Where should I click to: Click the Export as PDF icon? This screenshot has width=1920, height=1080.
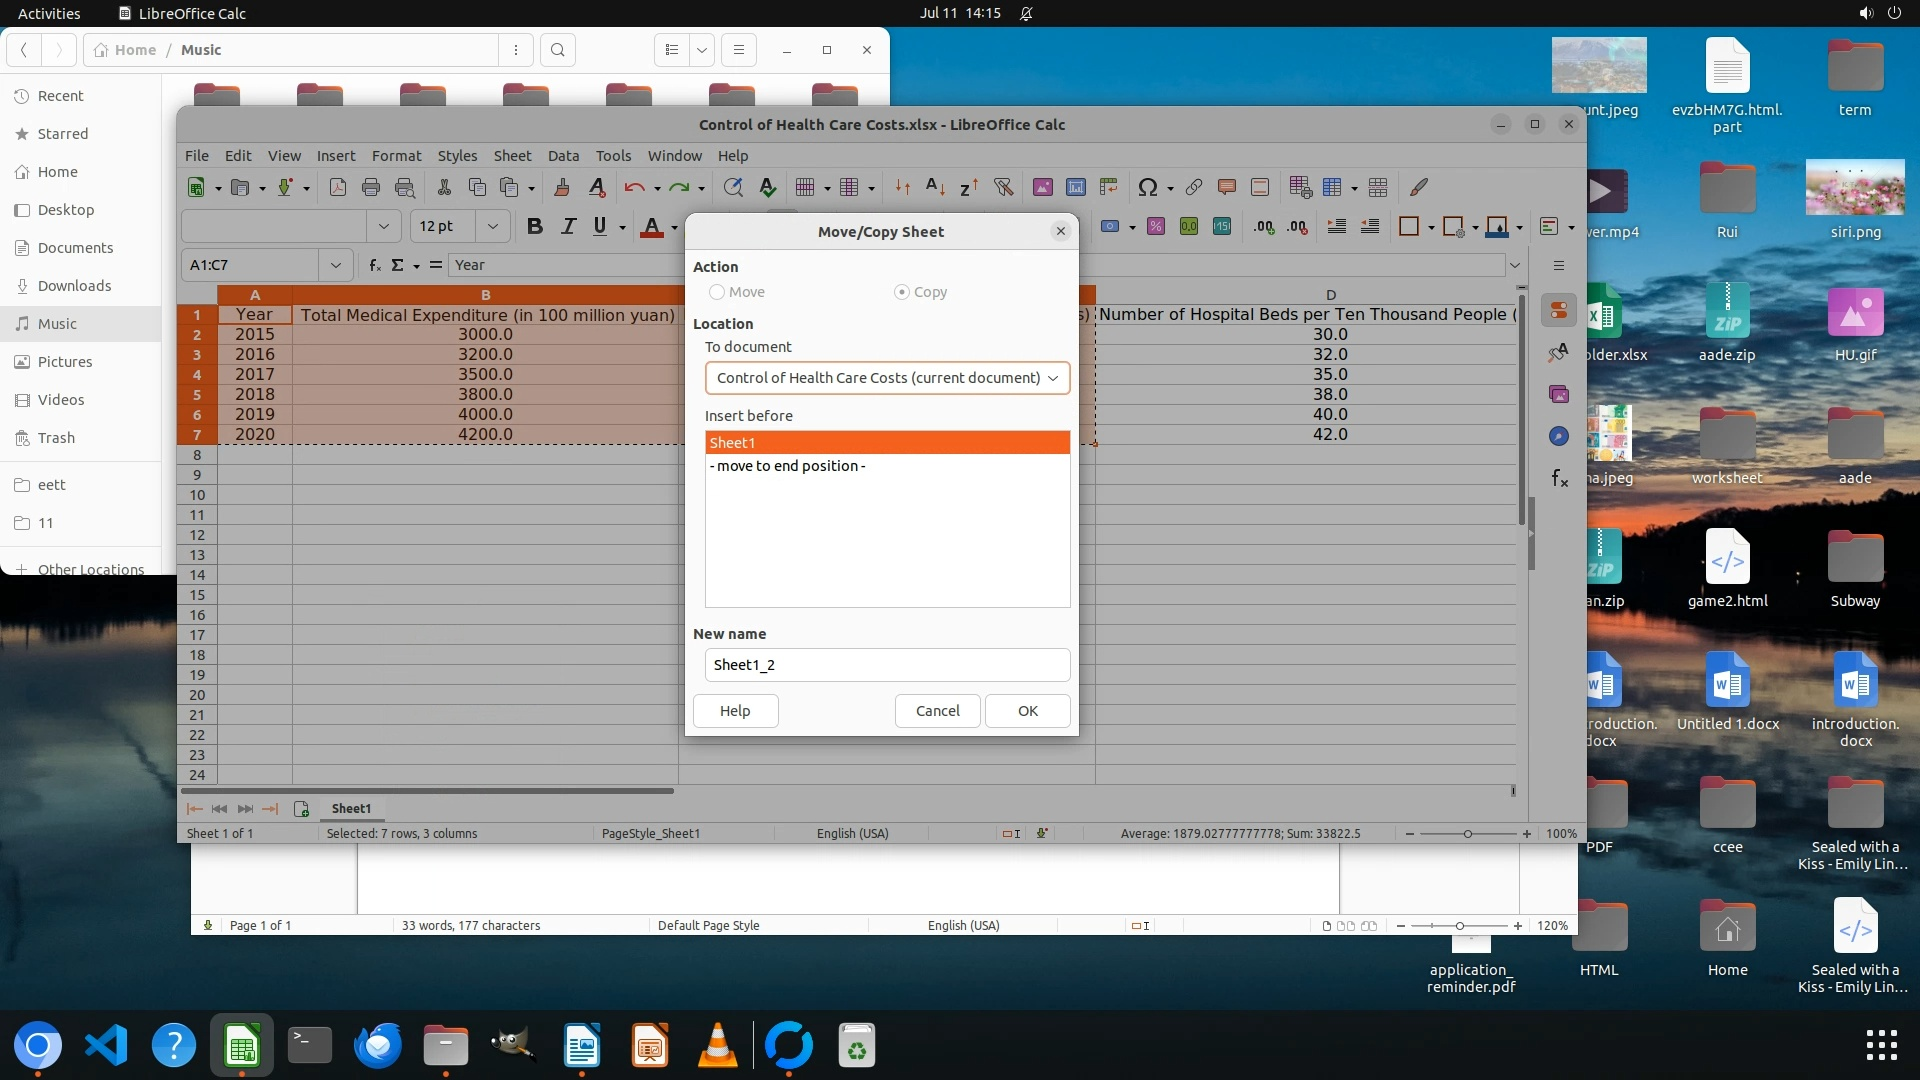click(338, 187)
